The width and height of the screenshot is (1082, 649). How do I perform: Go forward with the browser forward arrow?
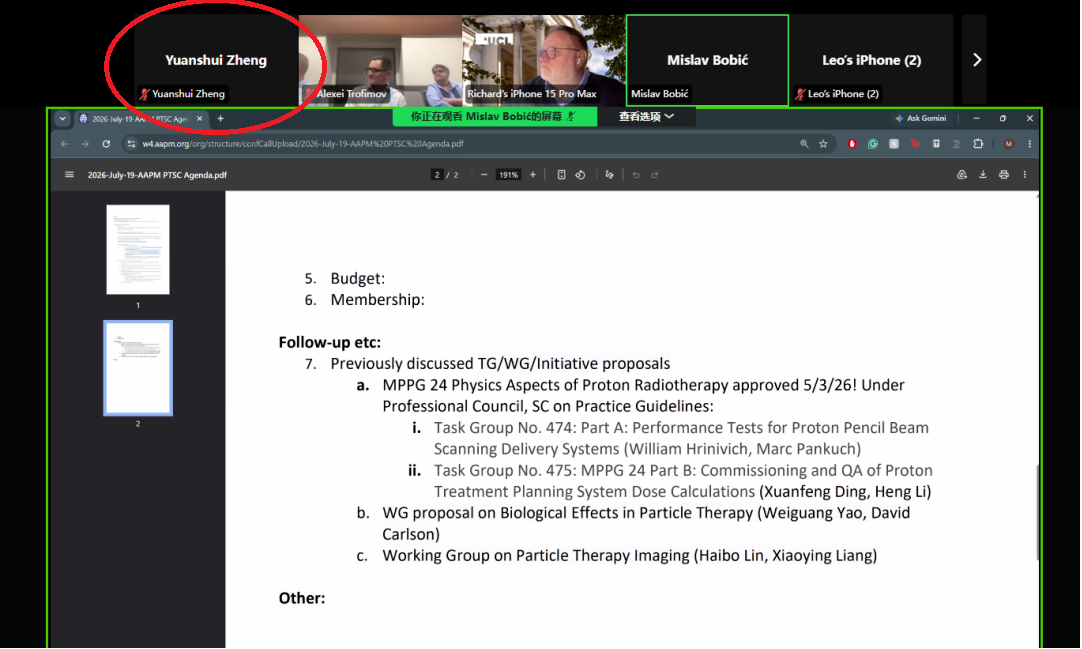85,144
